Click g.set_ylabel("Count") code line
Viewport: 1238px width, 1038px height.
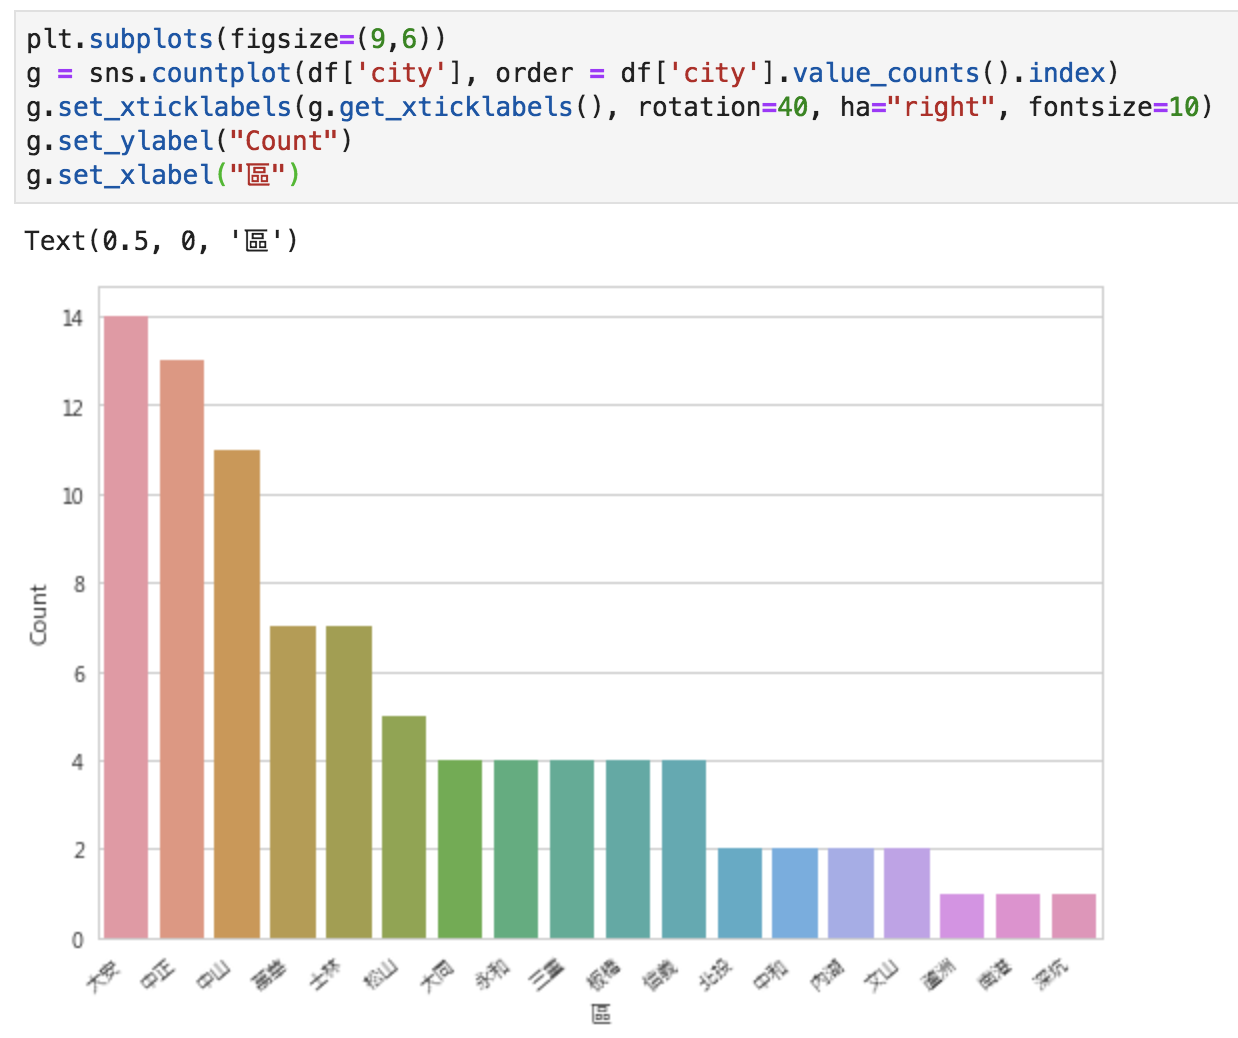189,141
